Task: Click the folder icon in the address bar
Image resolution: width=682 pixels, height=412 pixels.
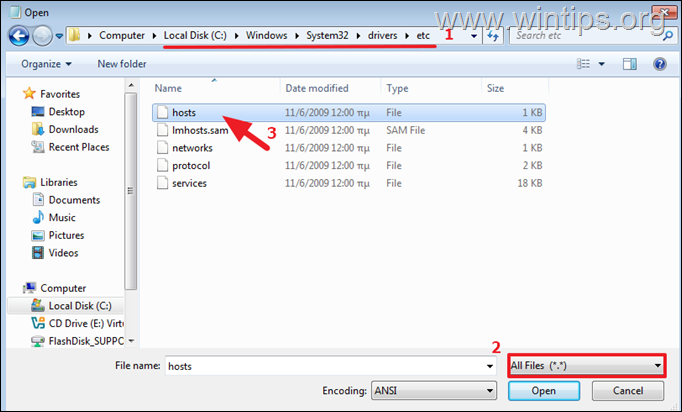Action: pos(75,36)
